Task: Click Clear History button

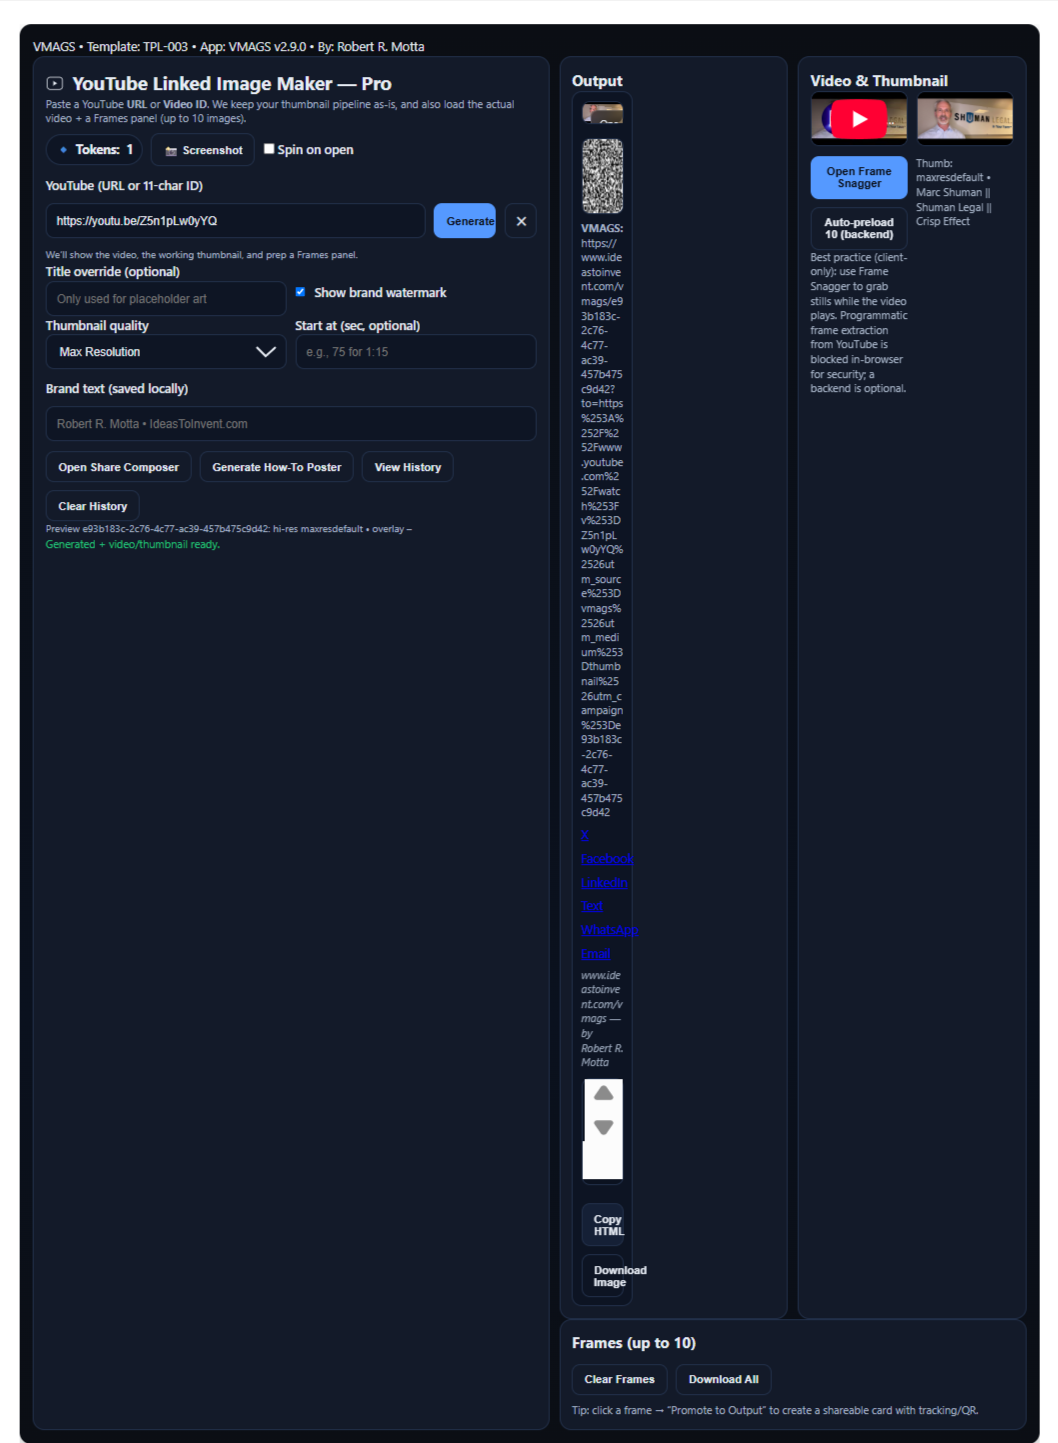Action: click(x=93, y=506)
